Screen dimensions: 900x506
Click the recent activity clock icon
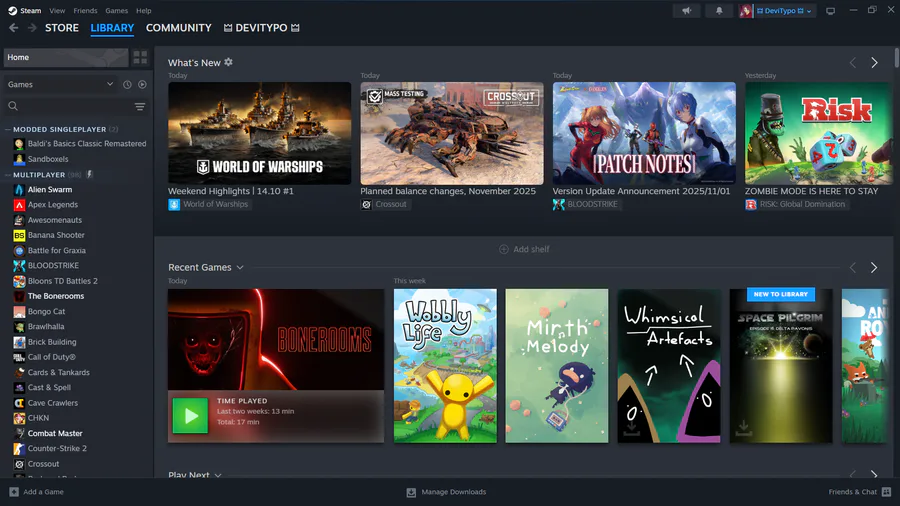[x=127, y=84]
